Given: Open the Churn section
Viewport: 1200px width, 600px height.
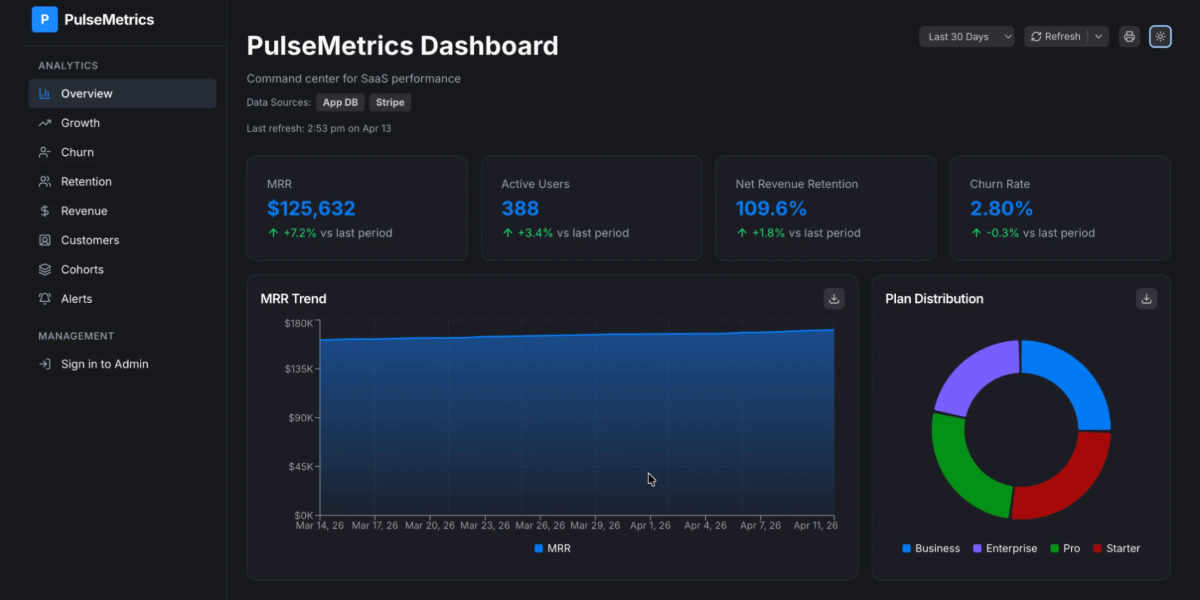Looking at the screenshot, I should 123,152.
